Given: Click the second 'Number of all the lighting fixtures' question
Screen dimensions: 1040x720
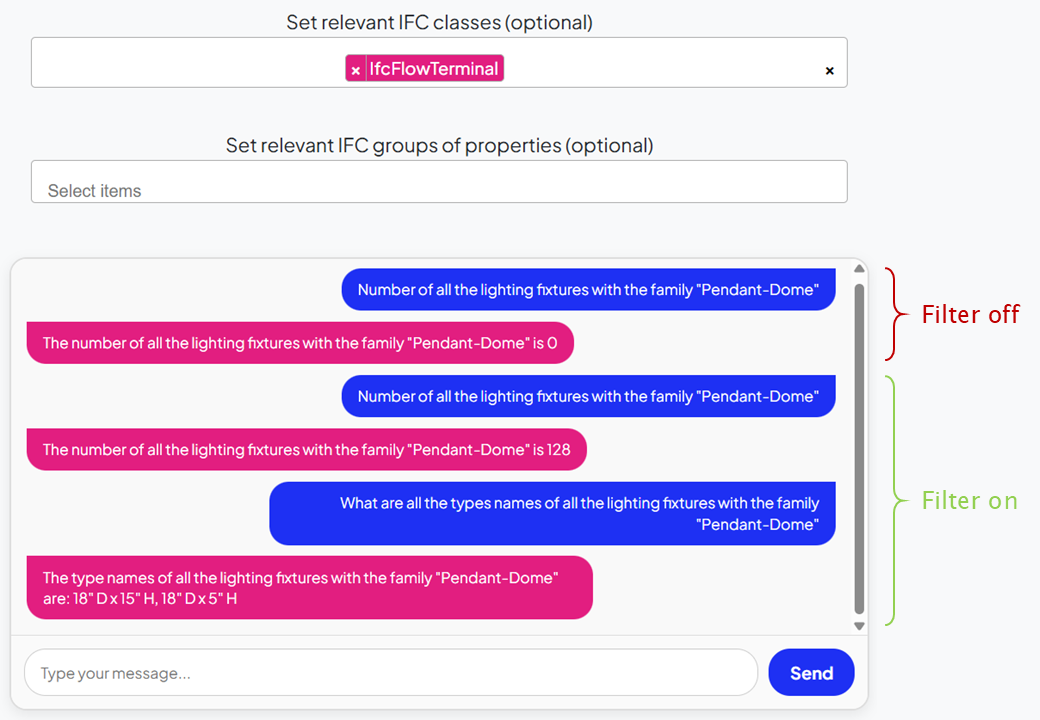Looking at the screenshot, I should [588, 397].
